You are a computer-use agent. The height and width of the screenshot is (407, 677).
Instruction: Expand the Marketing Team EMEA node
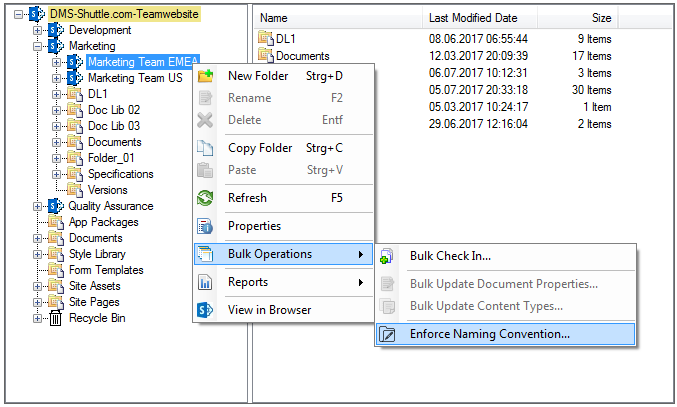tap(57, 62)
